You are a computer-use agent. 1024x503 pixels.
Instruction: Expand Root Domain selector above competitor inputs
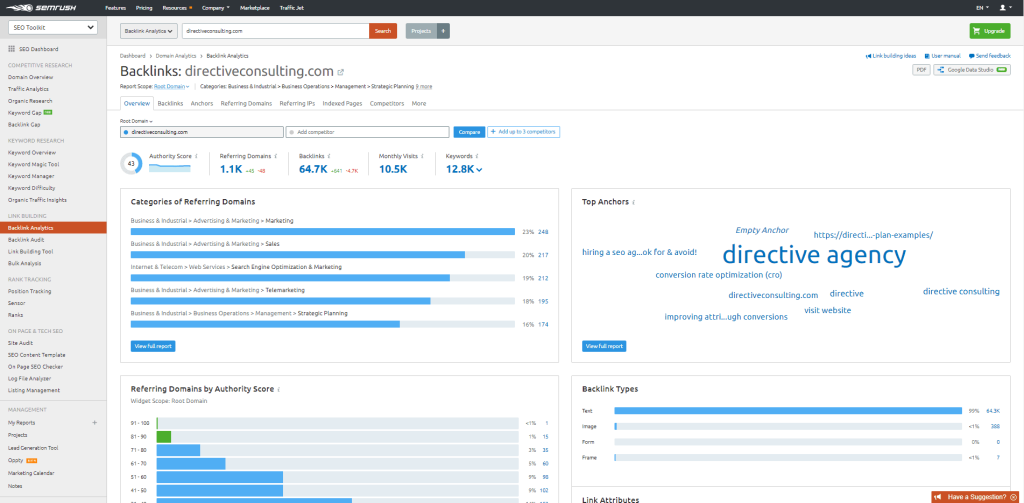[x=136, y=122]
